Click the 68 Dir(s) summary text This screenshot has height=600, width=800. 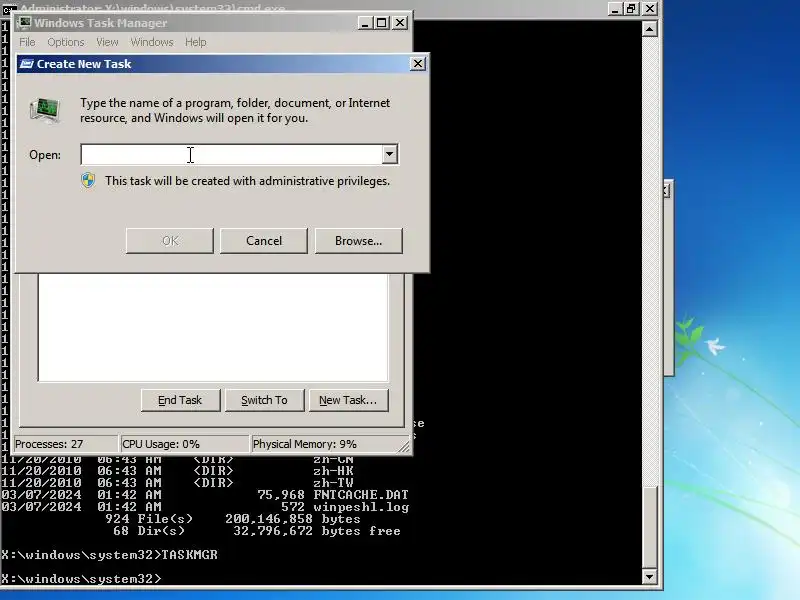point(149,531)
